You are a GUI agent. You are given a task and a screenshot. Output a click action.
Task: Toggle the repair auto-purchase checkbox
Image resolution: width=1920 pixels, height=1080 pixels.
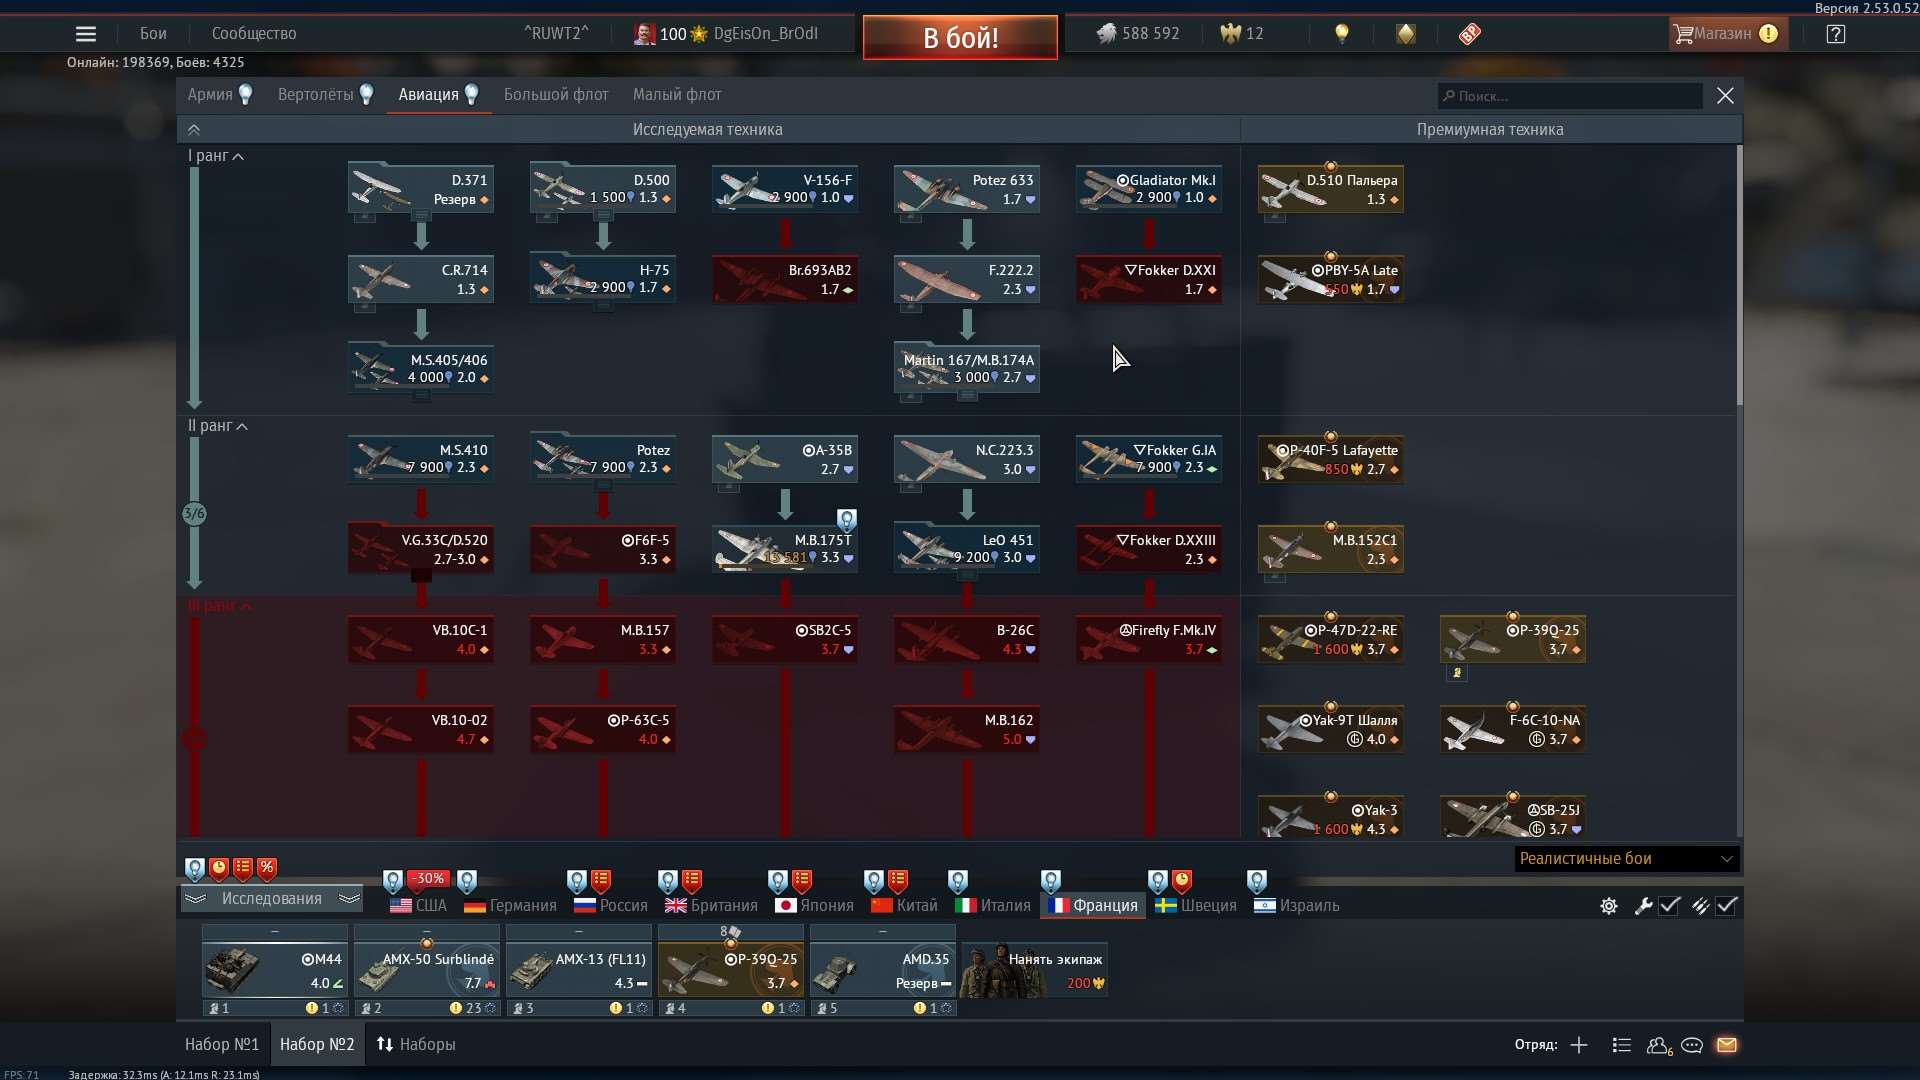coord(1669,906)
